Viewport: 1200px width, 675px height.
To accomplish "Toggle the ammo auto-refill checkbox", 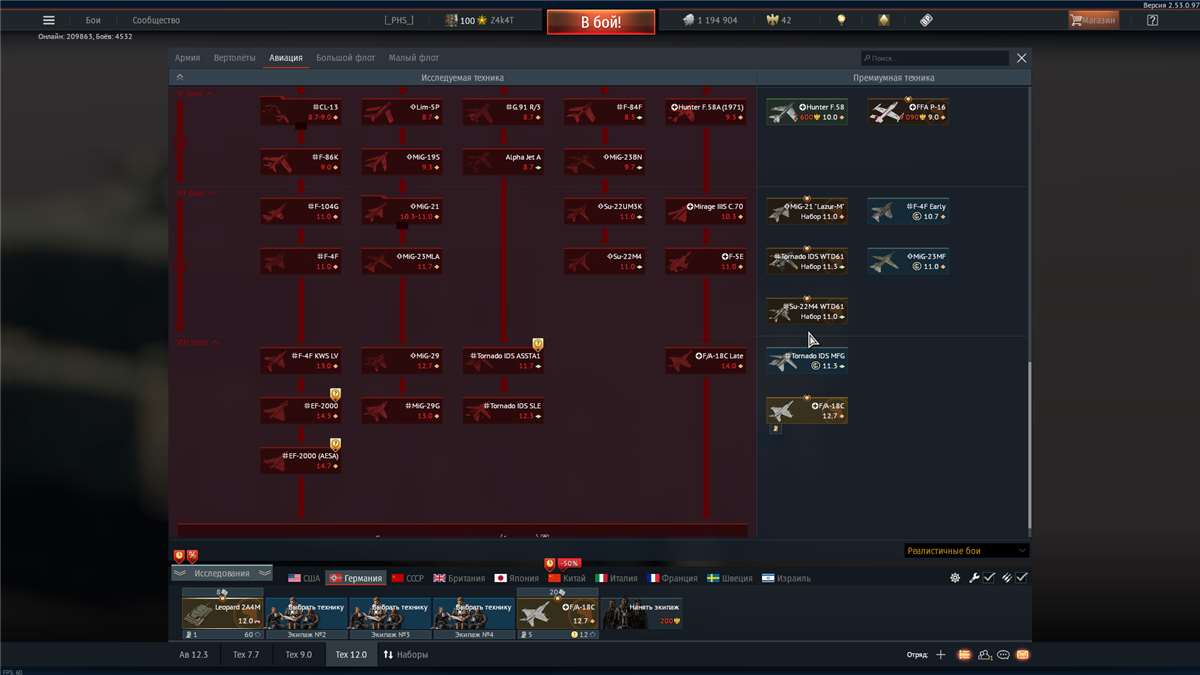I will pyautogui.click(x=1022, y=578).
